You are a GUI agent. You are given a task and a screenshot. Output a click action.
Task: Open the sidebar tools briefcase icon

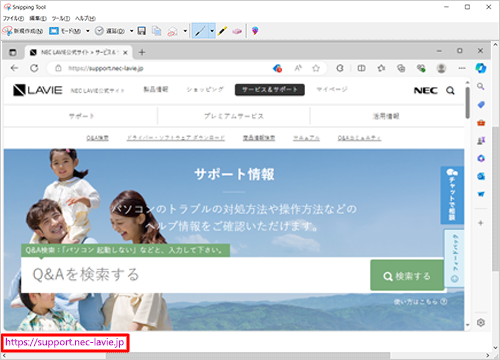[481, 123]
